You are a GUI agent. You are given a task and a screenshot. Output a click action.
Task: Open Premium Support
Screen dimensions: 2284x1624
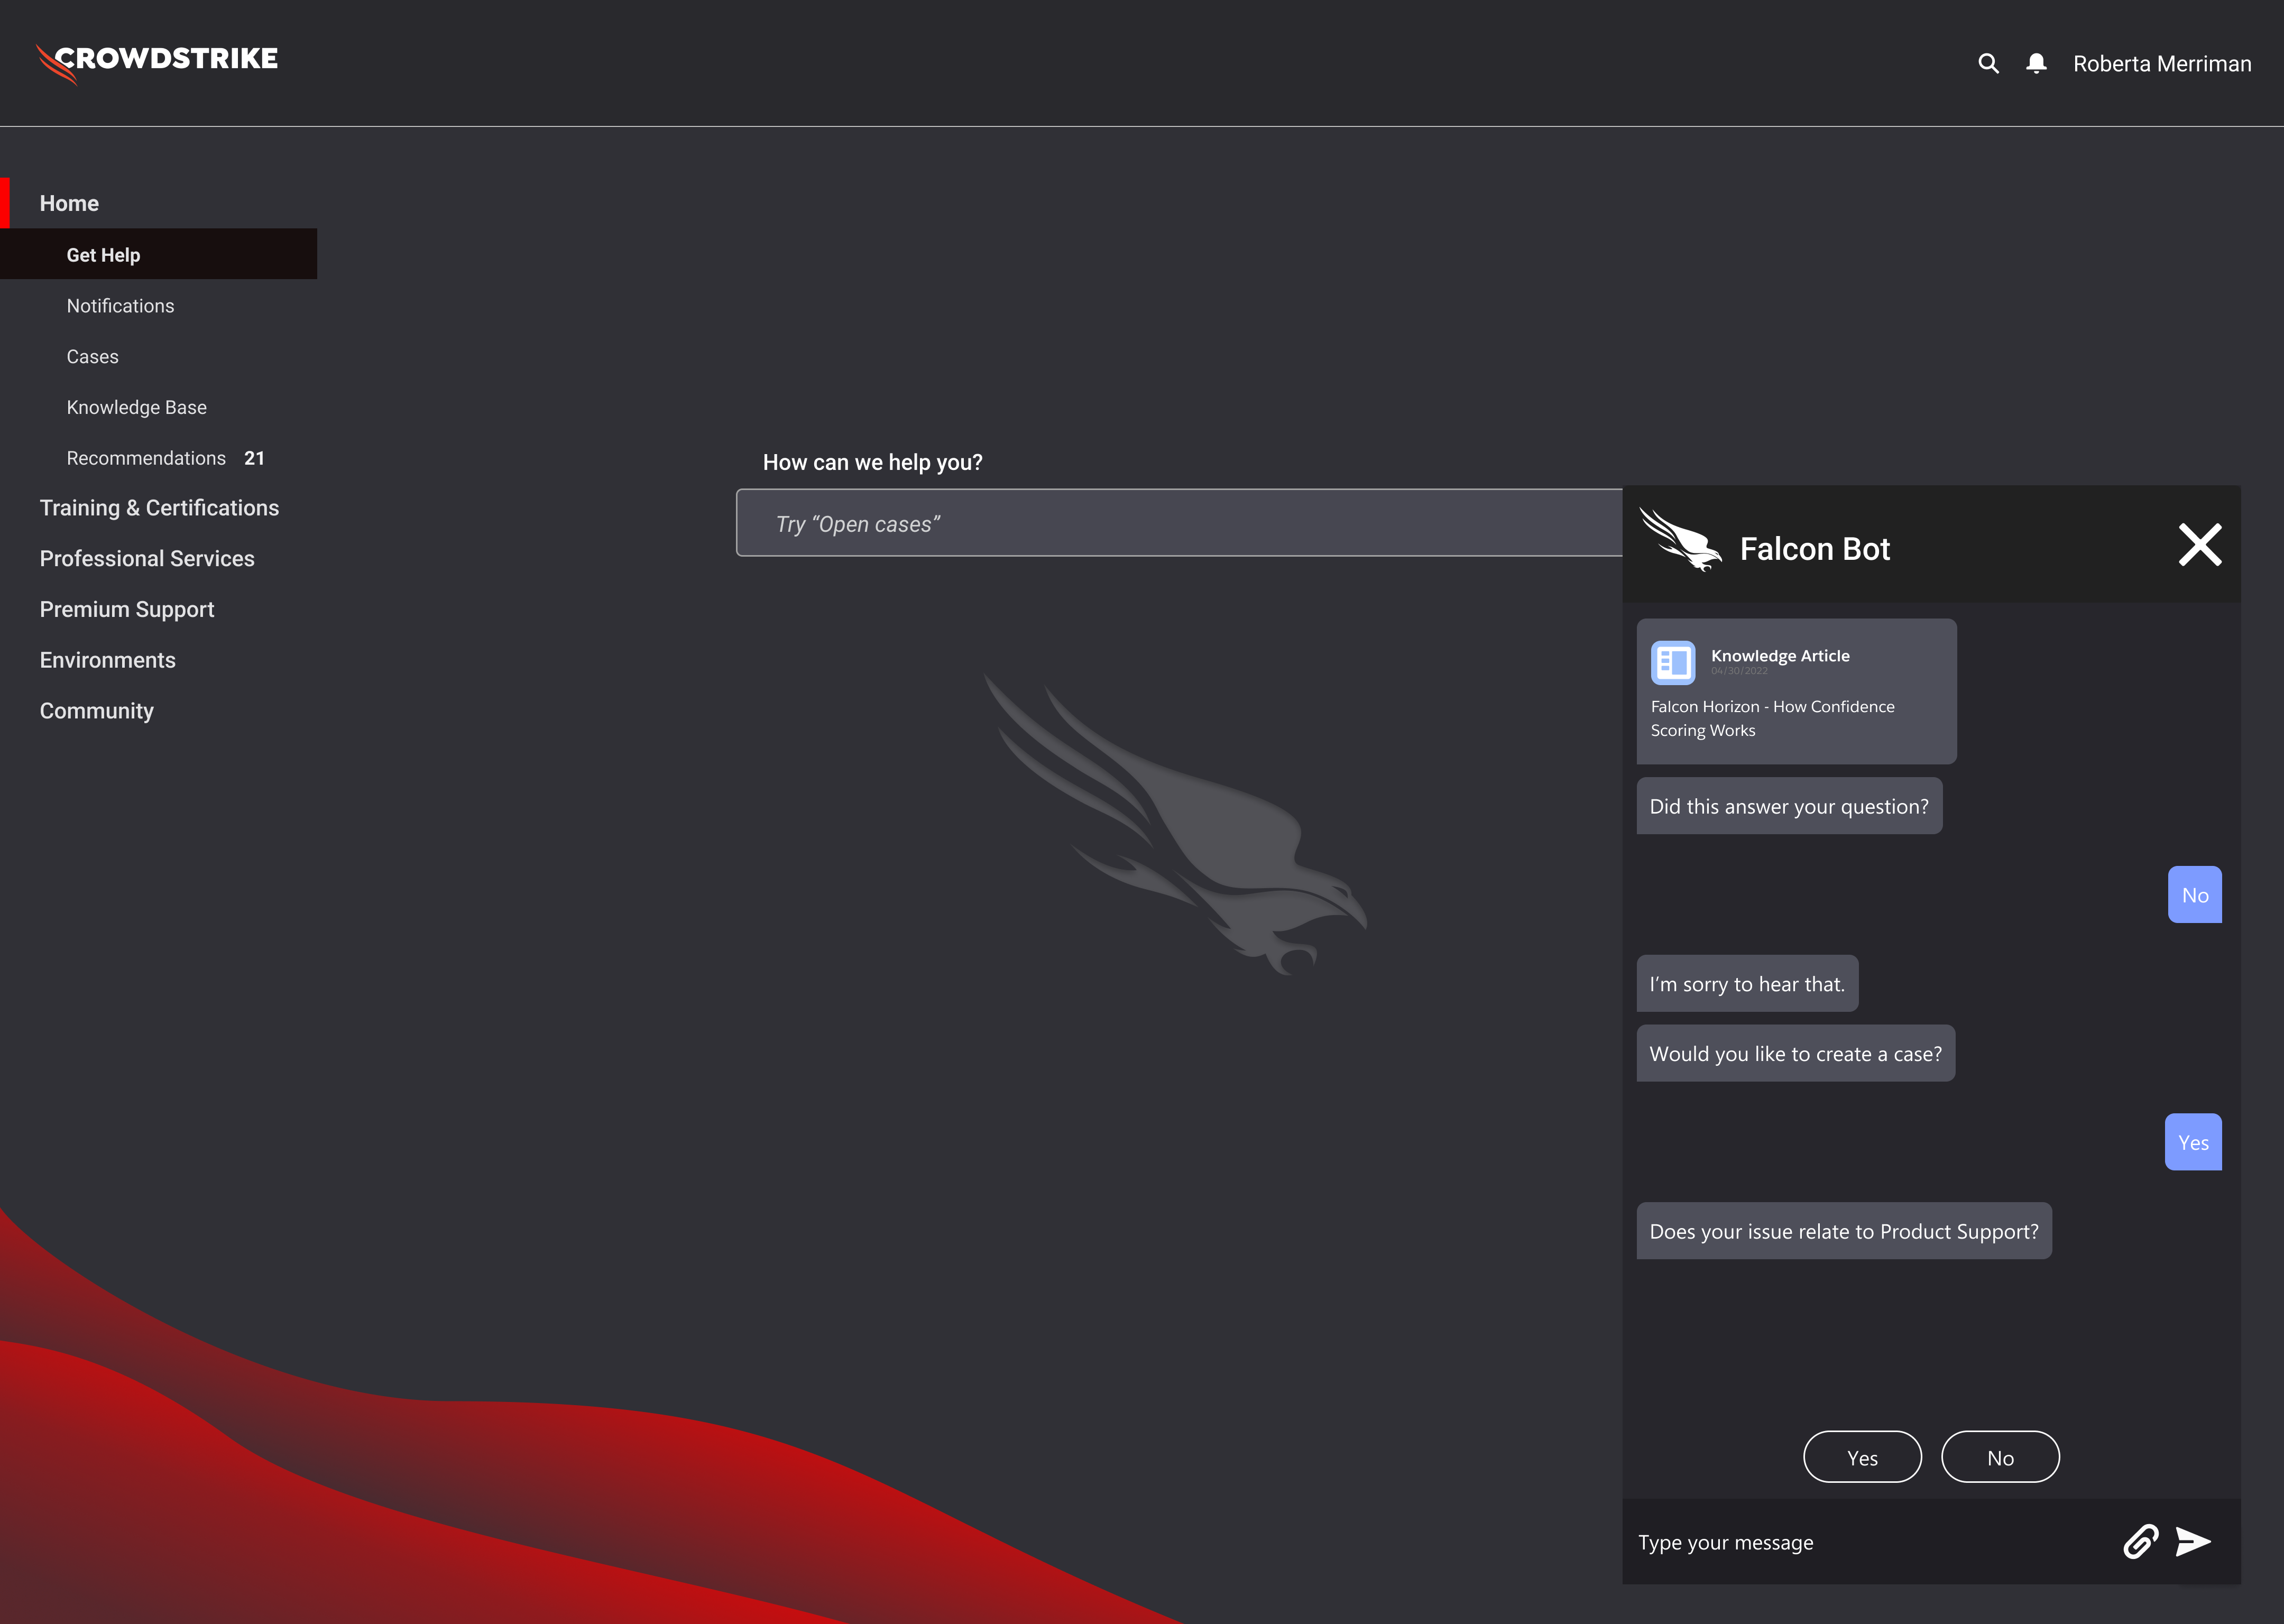(127, 610)
